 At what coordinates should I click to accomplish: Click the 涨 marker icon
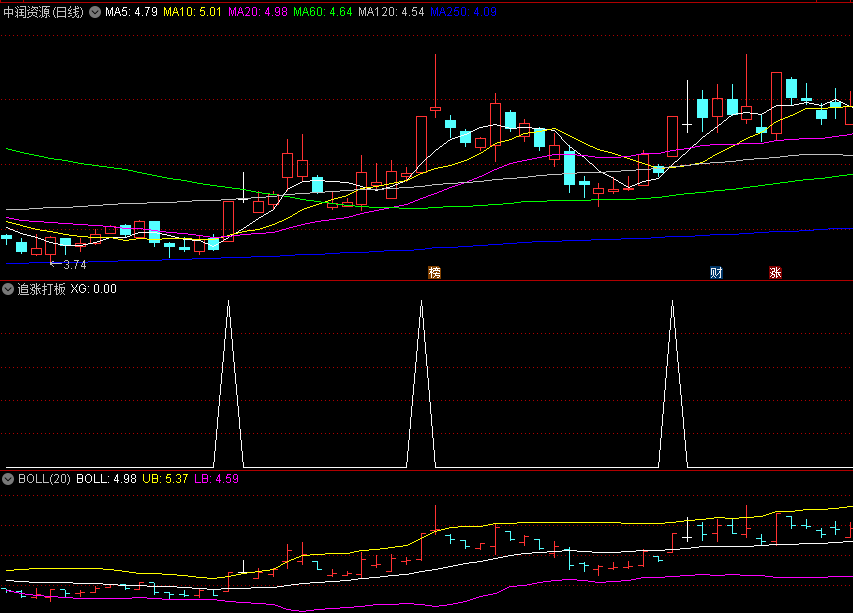[x=775, y=273]
